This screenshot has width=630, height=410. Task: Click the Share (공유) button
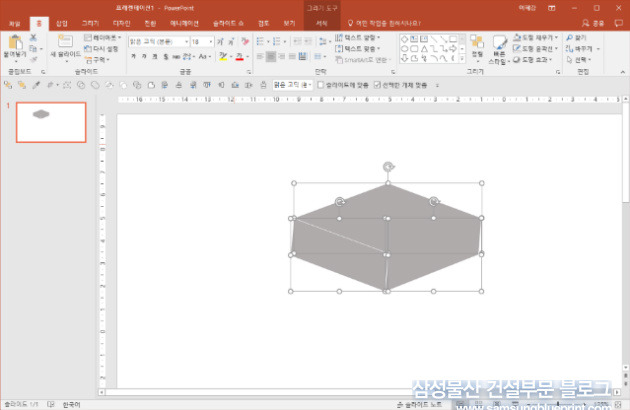coord(593,24)
